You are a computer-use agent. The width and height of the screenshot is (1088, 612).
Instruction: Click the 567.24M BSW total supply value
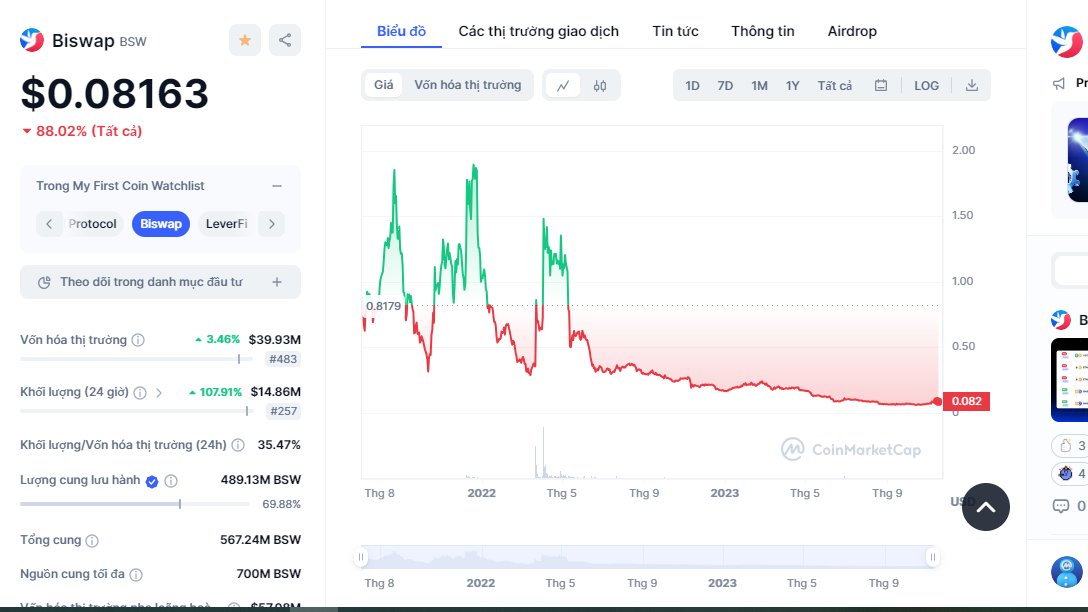click(261, 540)
